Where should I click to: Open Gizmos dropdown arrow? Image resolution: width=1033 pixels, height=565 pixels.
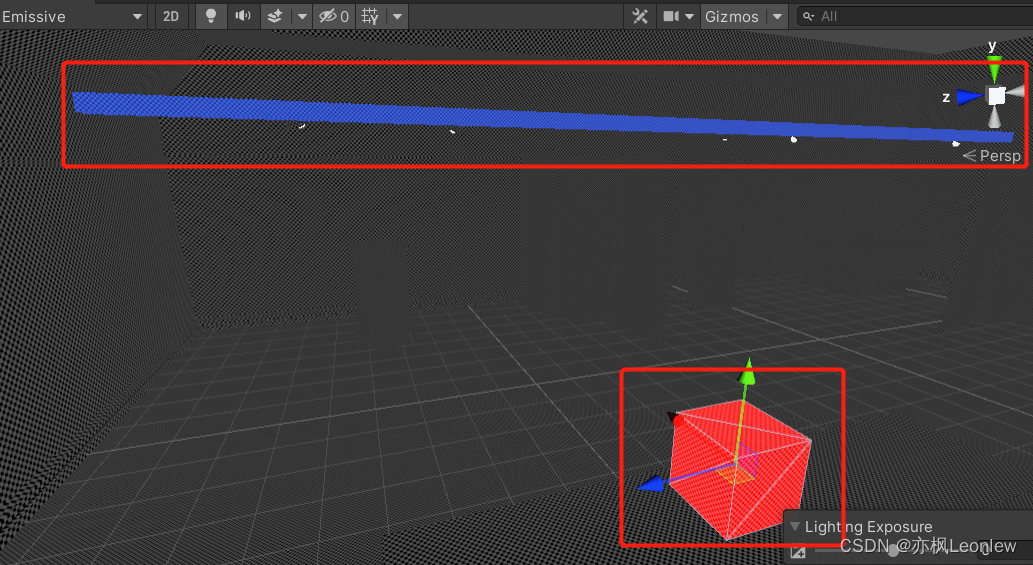pos(777,16)
